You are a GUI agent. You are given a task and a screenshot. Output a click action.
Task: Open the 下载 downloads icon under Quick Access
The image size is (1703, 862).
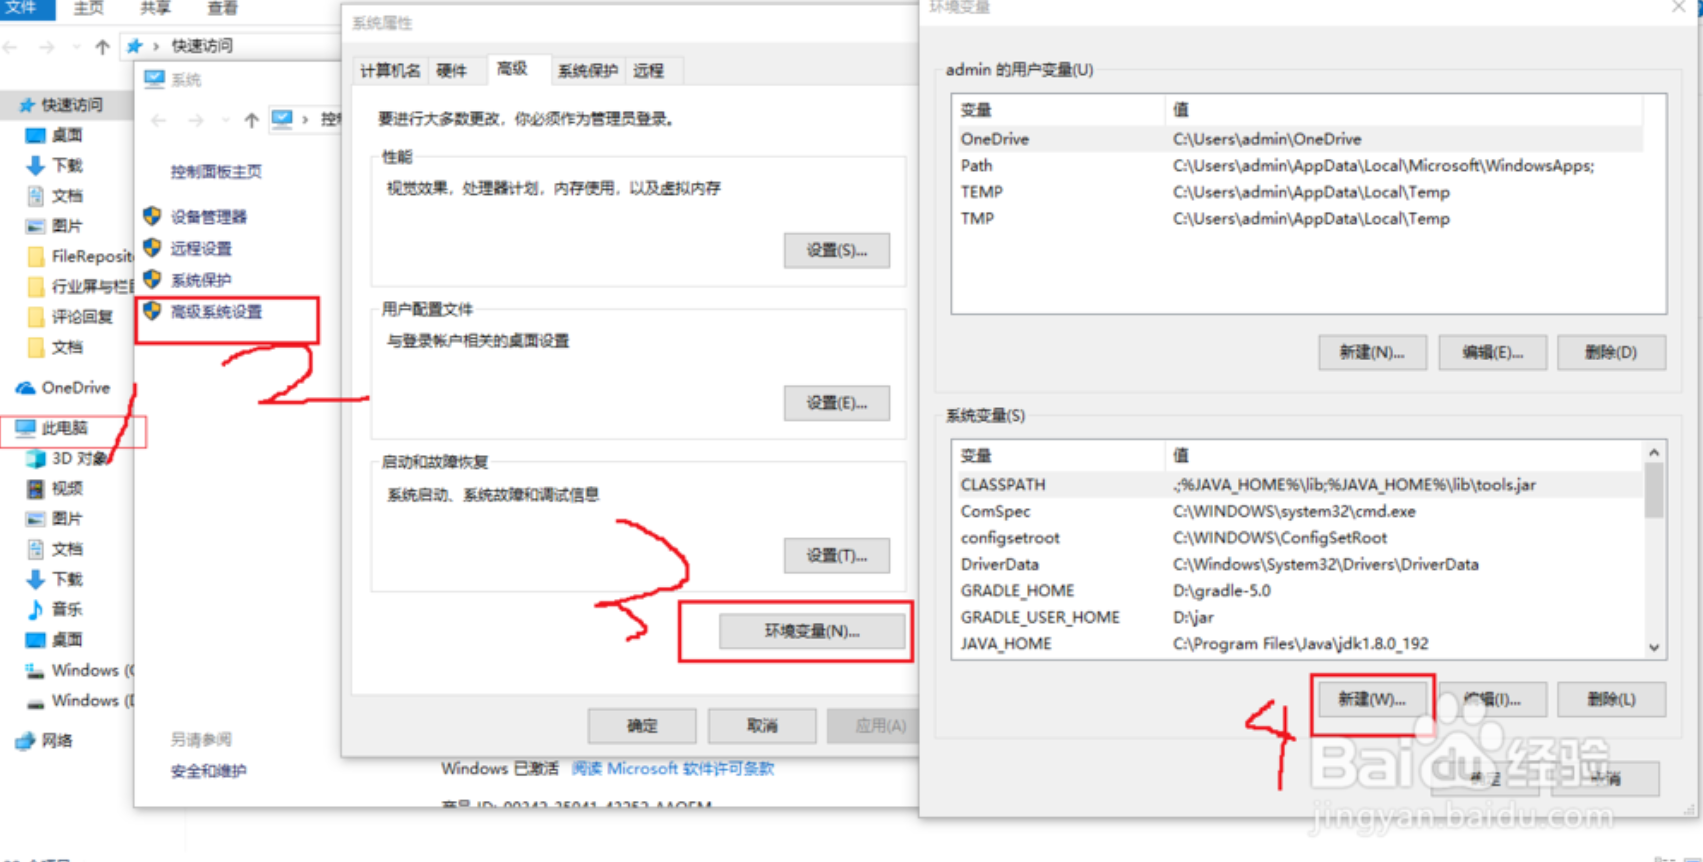point(35,165)
